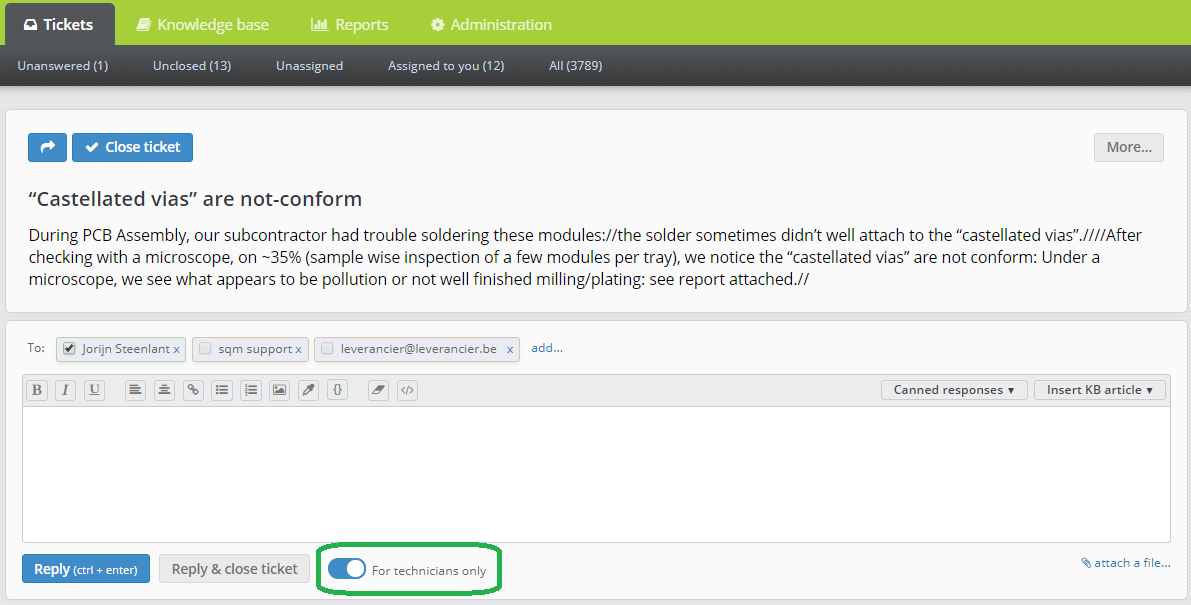Open the More... options menu
The height and width of the screenshot is (605, 1191).
1129,147
